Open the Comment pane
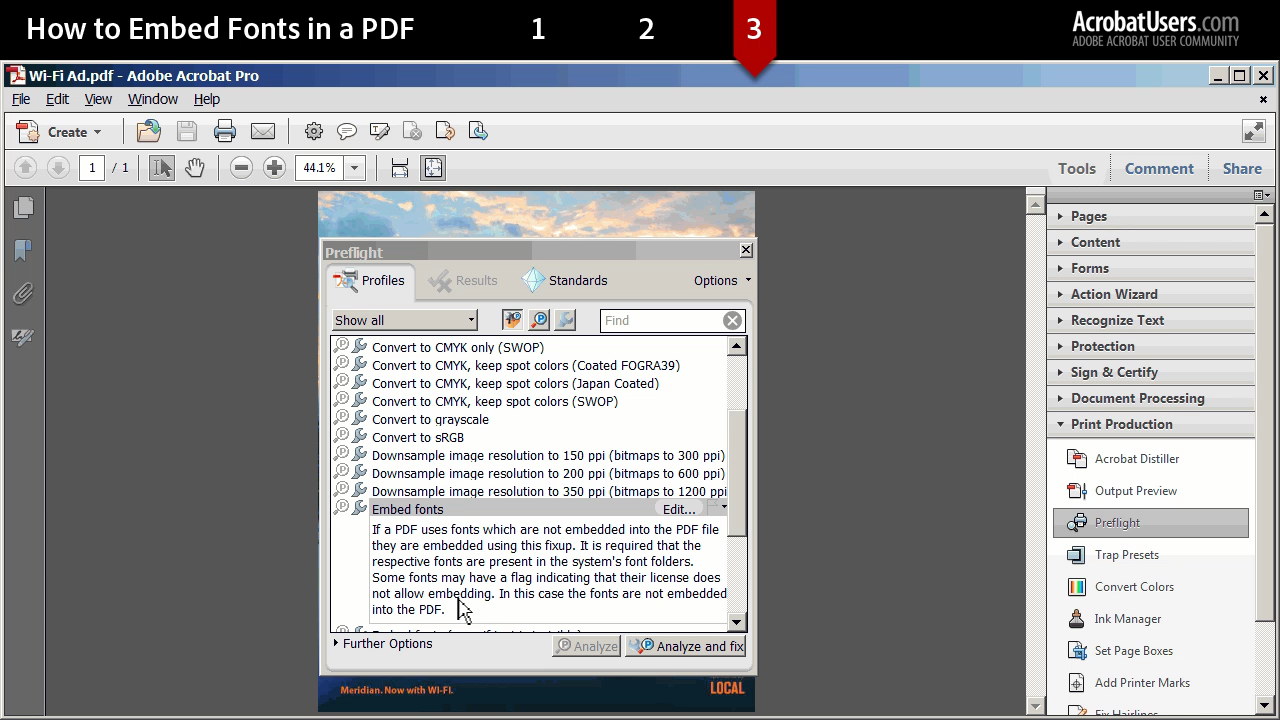This screenshot has height=720, width=1280. tap(1159, 168)
